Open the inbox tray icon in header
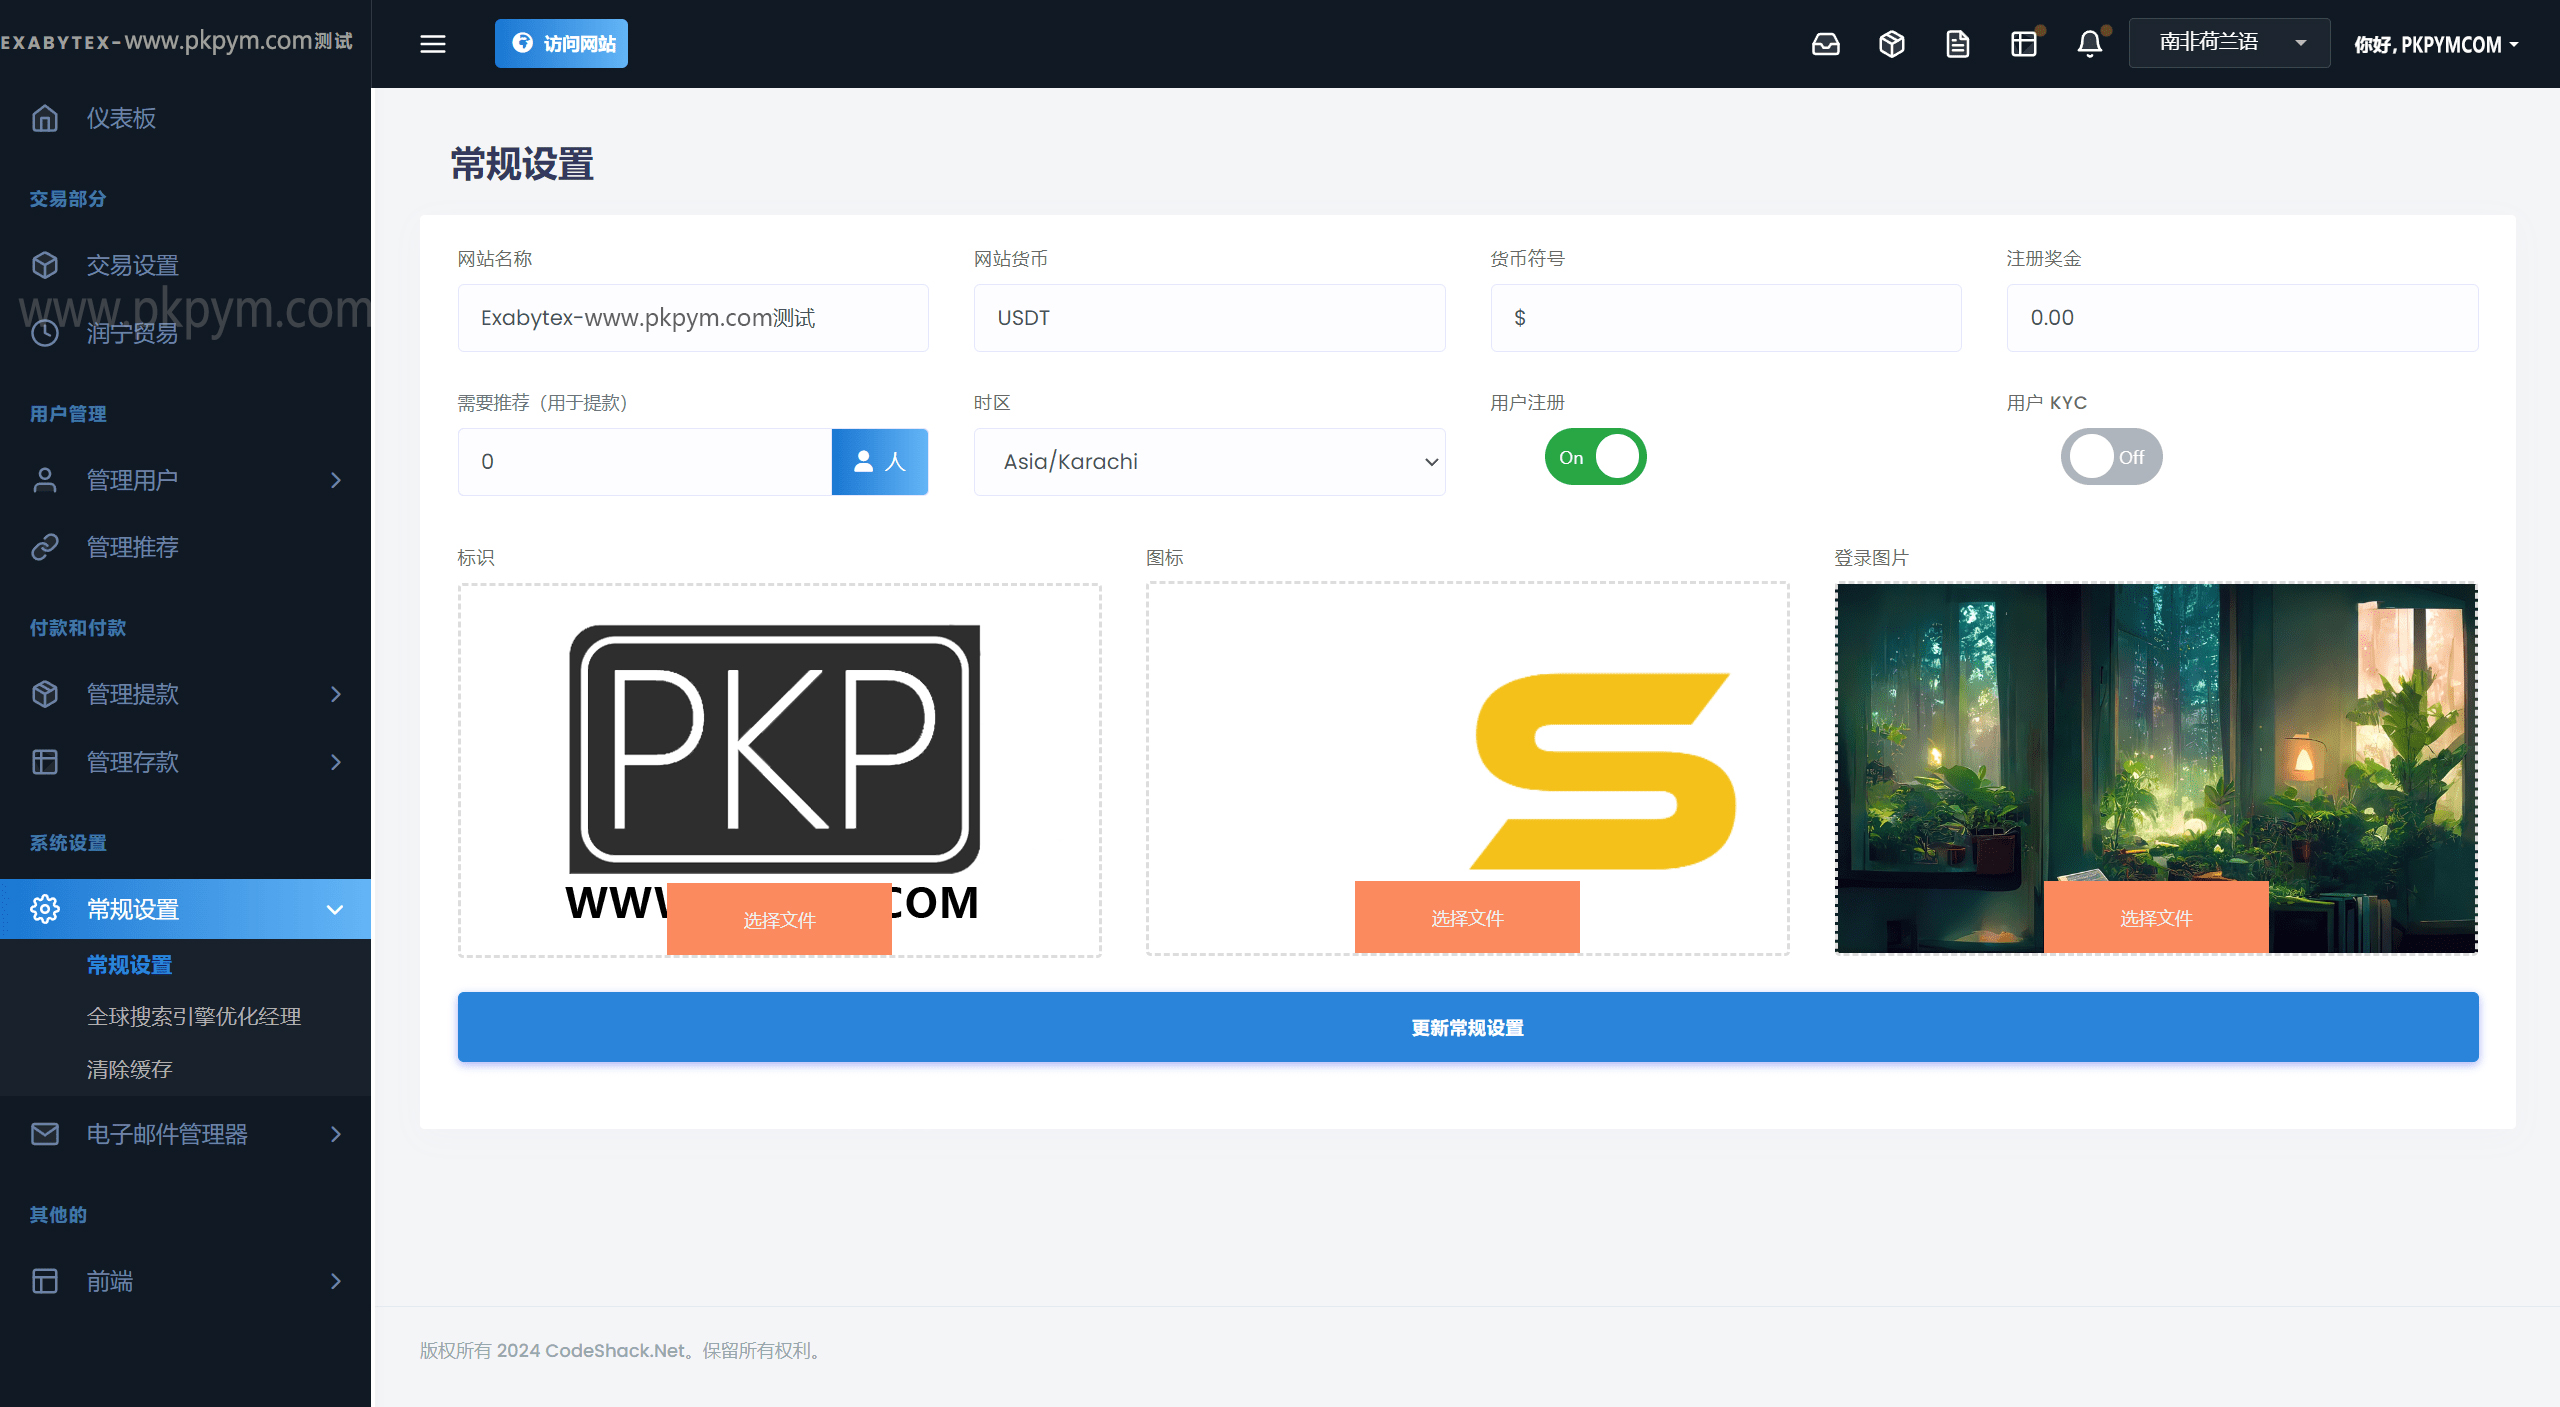Viewport: 2560px width, 1407px height. point(1826,44)
